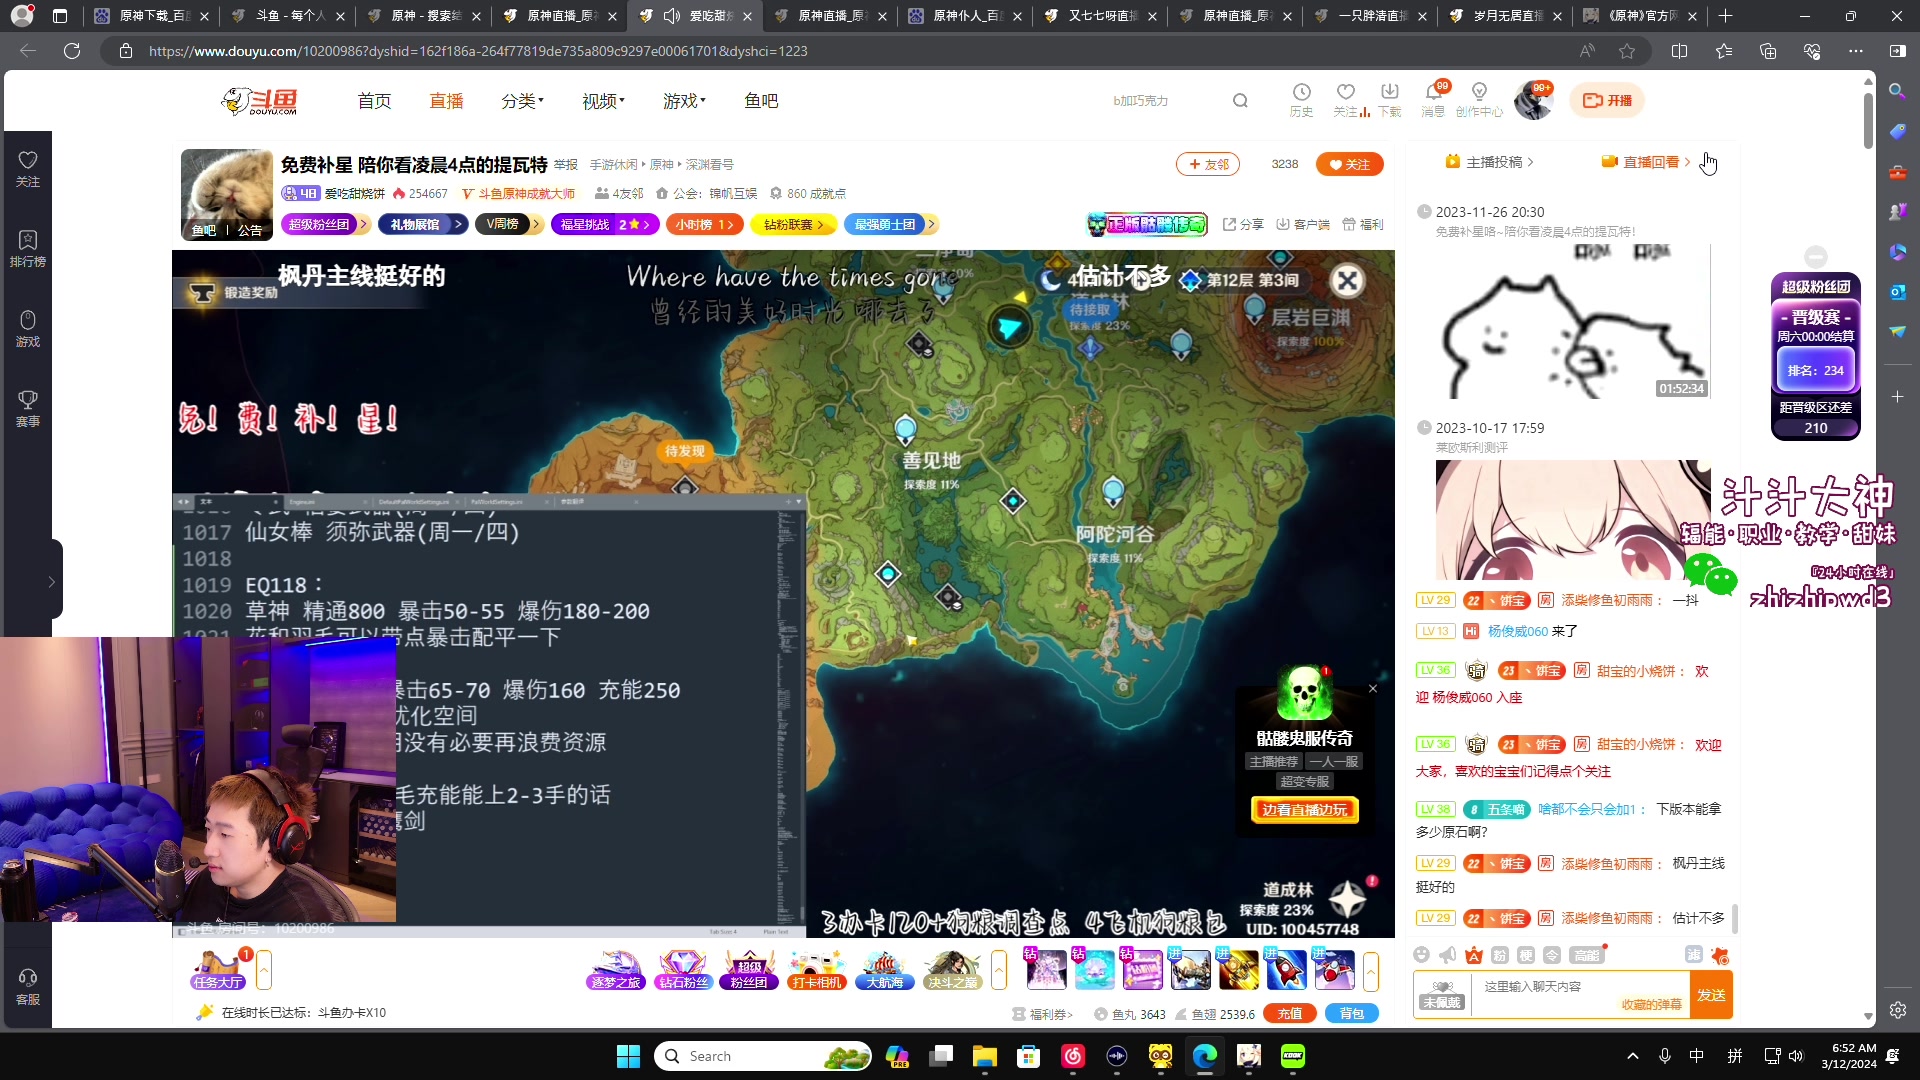This screenshot has width=1920, height=1080.
Task: Open the user avatar in the header
Action: pyautogui.click(x=1533, y=100)
